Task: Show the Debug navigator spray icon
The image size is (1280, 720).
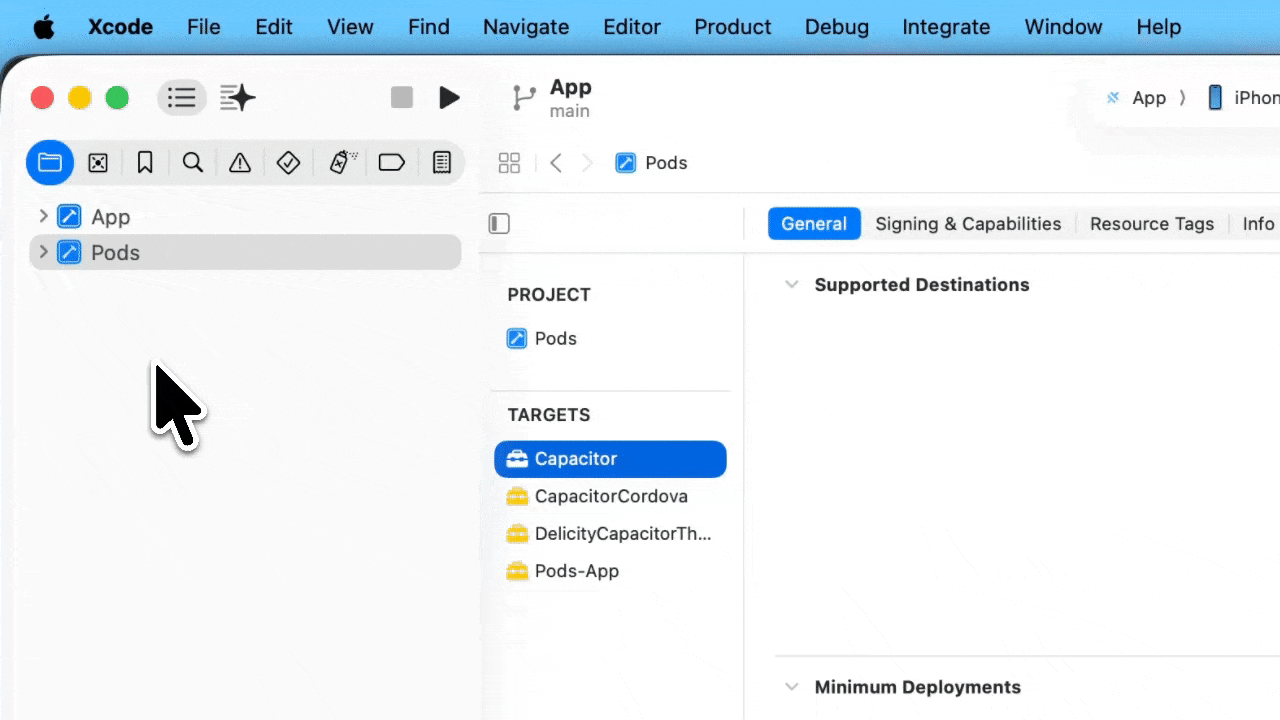Action: coord(343,162)
